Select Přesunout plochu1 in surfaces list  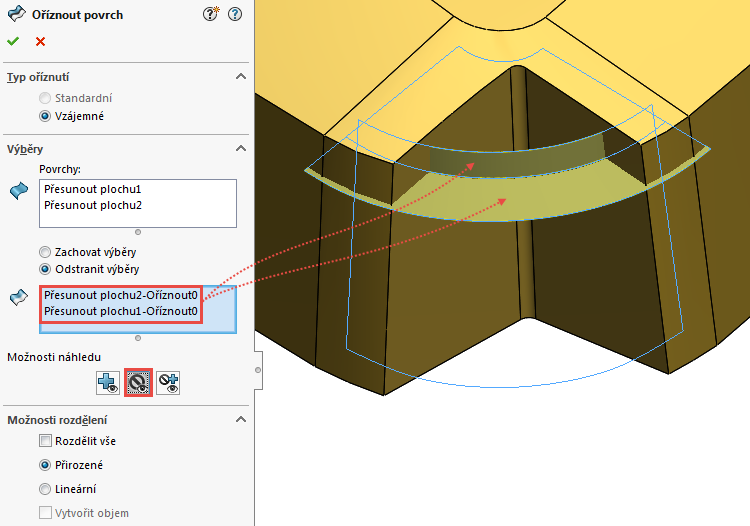pyautogui.click(x=93, y=189)
